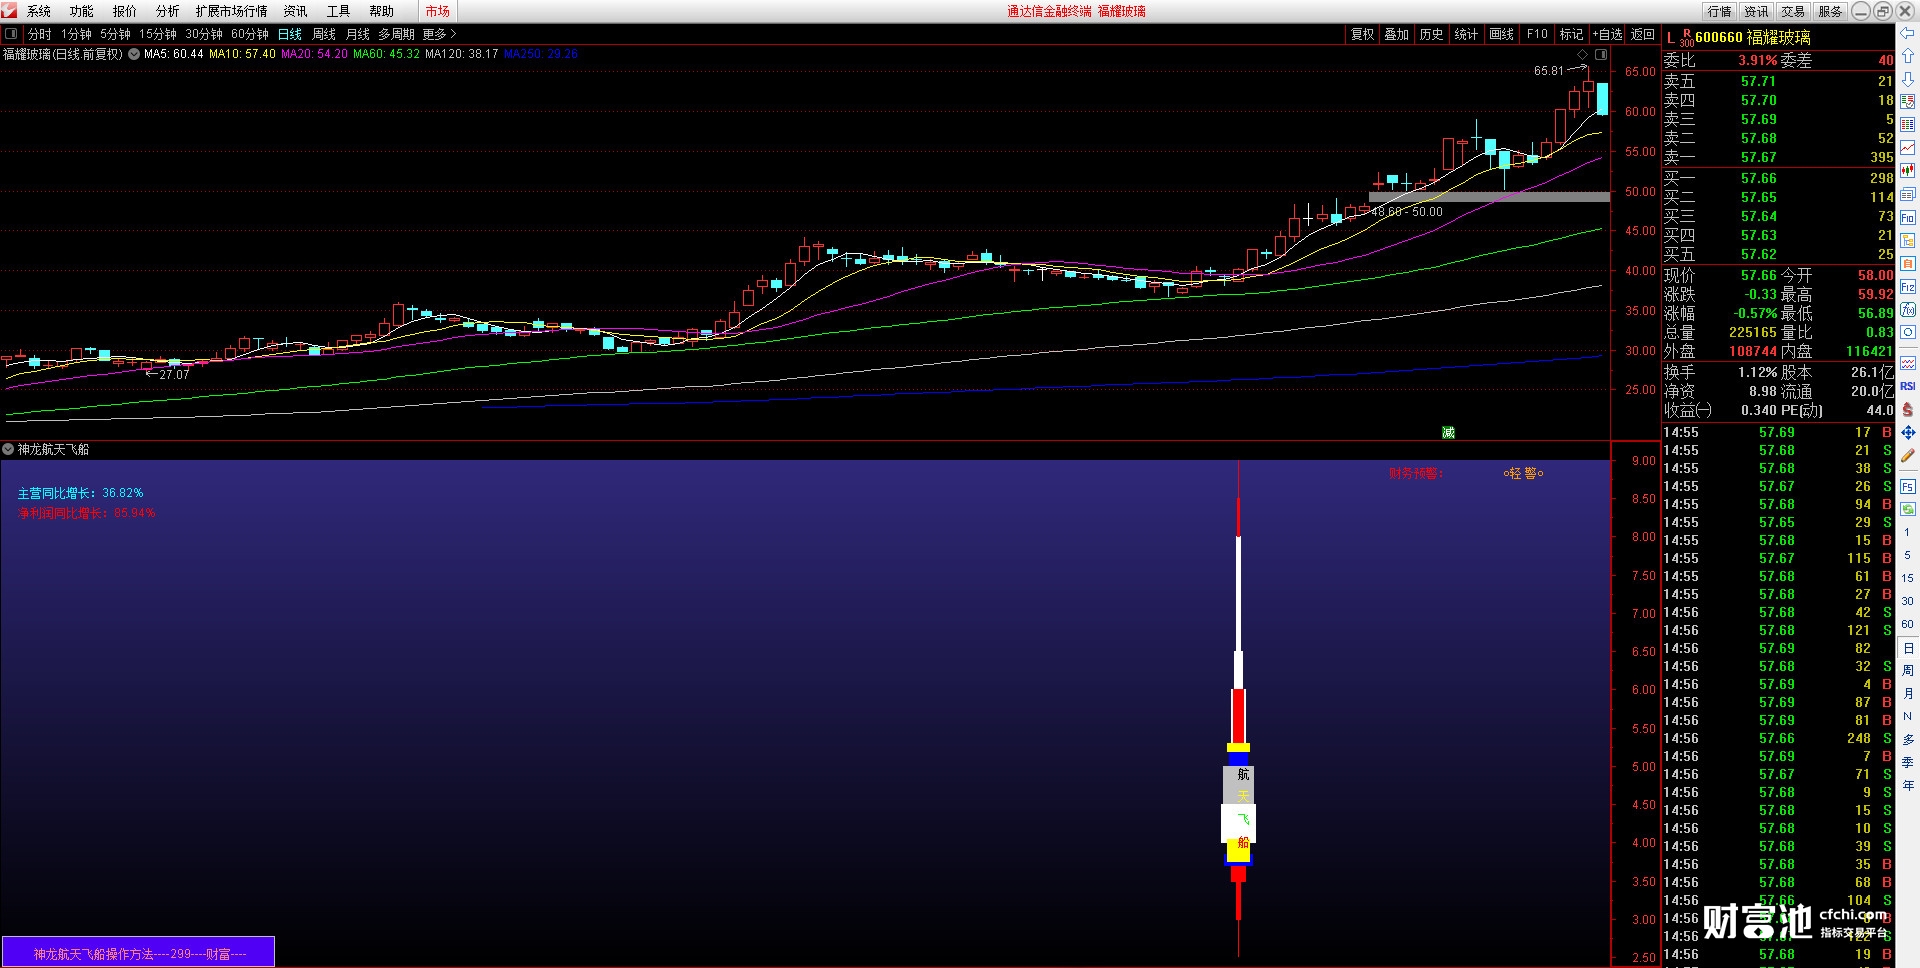Select the 30-minute period in right sidebar
The height and width of the screenshot is (968, 1920).
tap(1908, 601)
